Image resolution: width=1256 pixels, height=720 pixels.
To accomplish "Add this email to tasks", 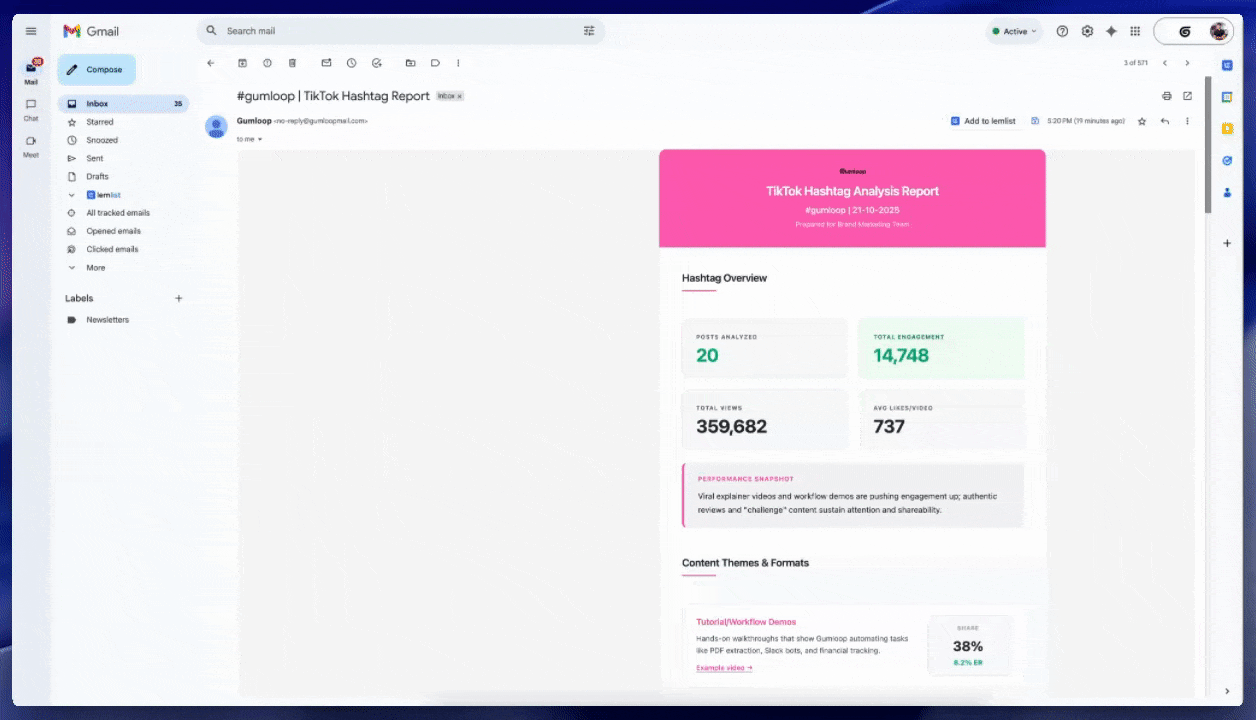I will click(x=376, y=63).
